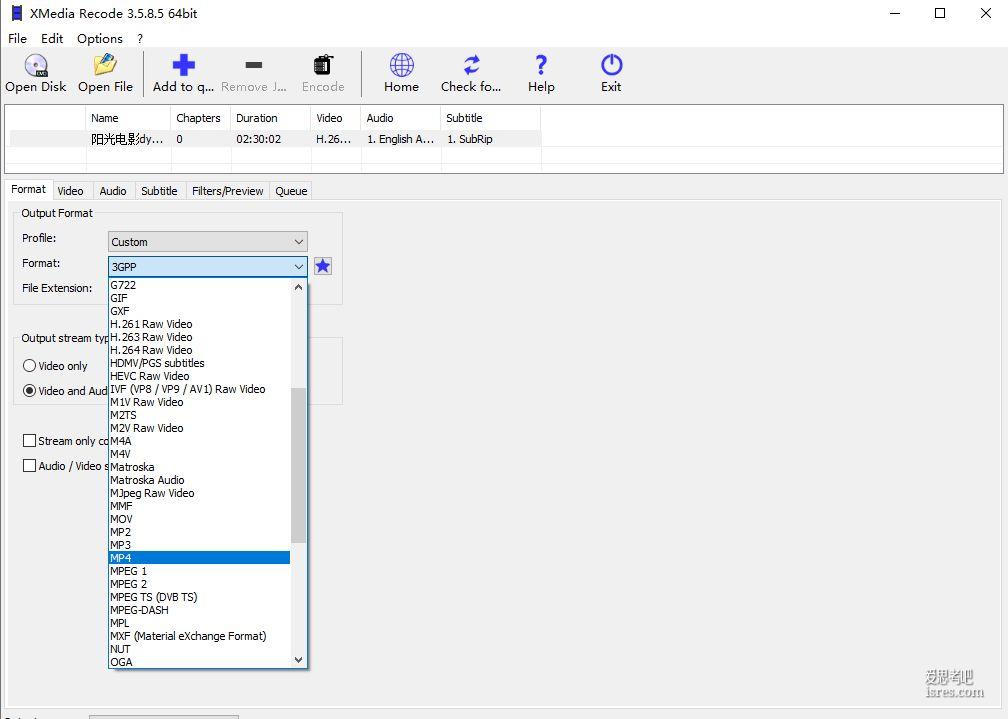The height and width of the screenshot is (719, 1008).
Task: Click the Chapters column header
Action: coord(201,118)
